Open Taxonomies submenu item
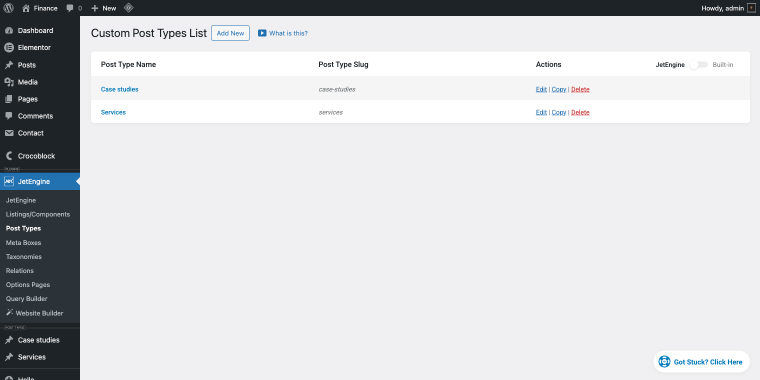 (24, 256)
